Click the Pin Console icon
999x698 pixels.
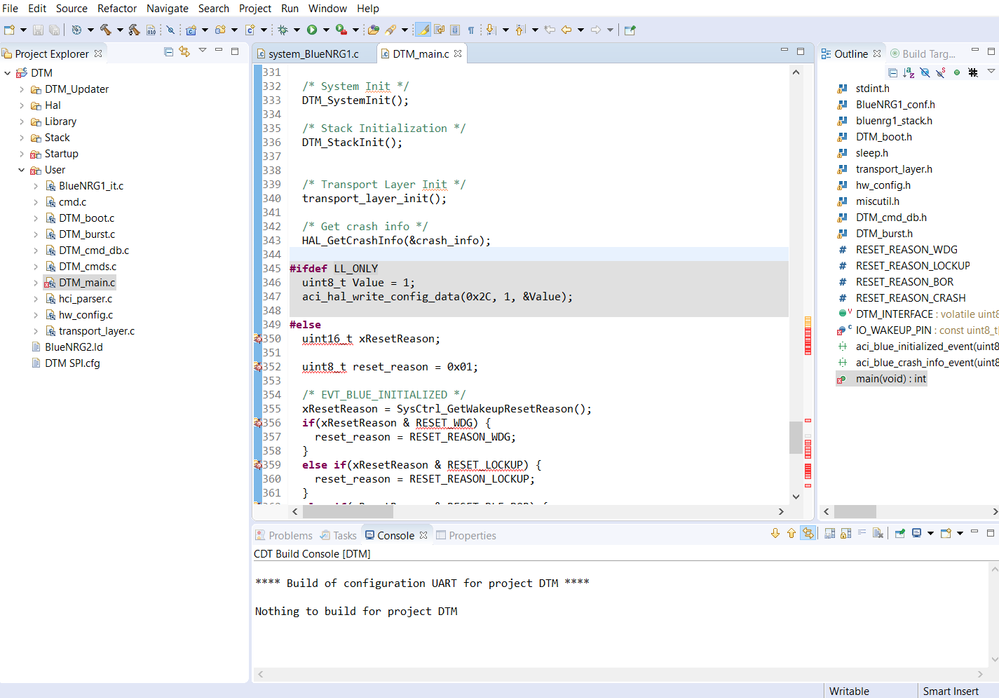pyautogui.click(x=900, y=534)
